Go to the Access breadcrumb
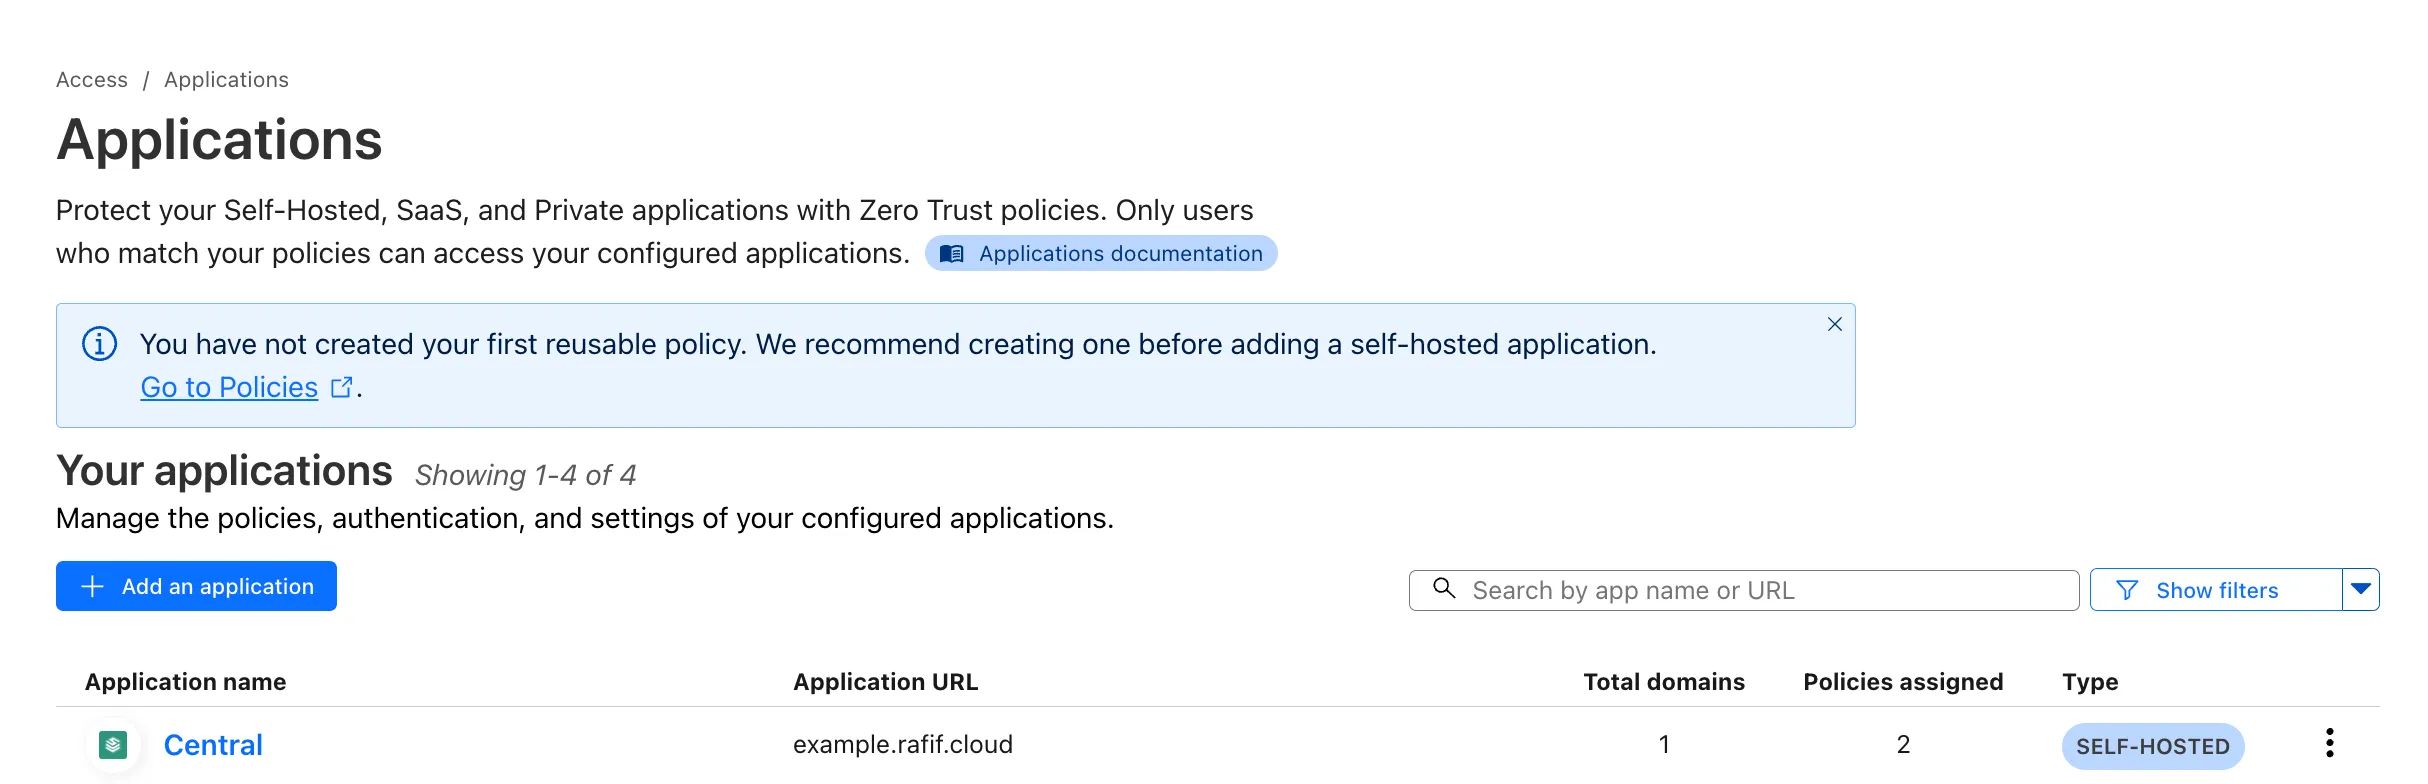 coord(92,80)
